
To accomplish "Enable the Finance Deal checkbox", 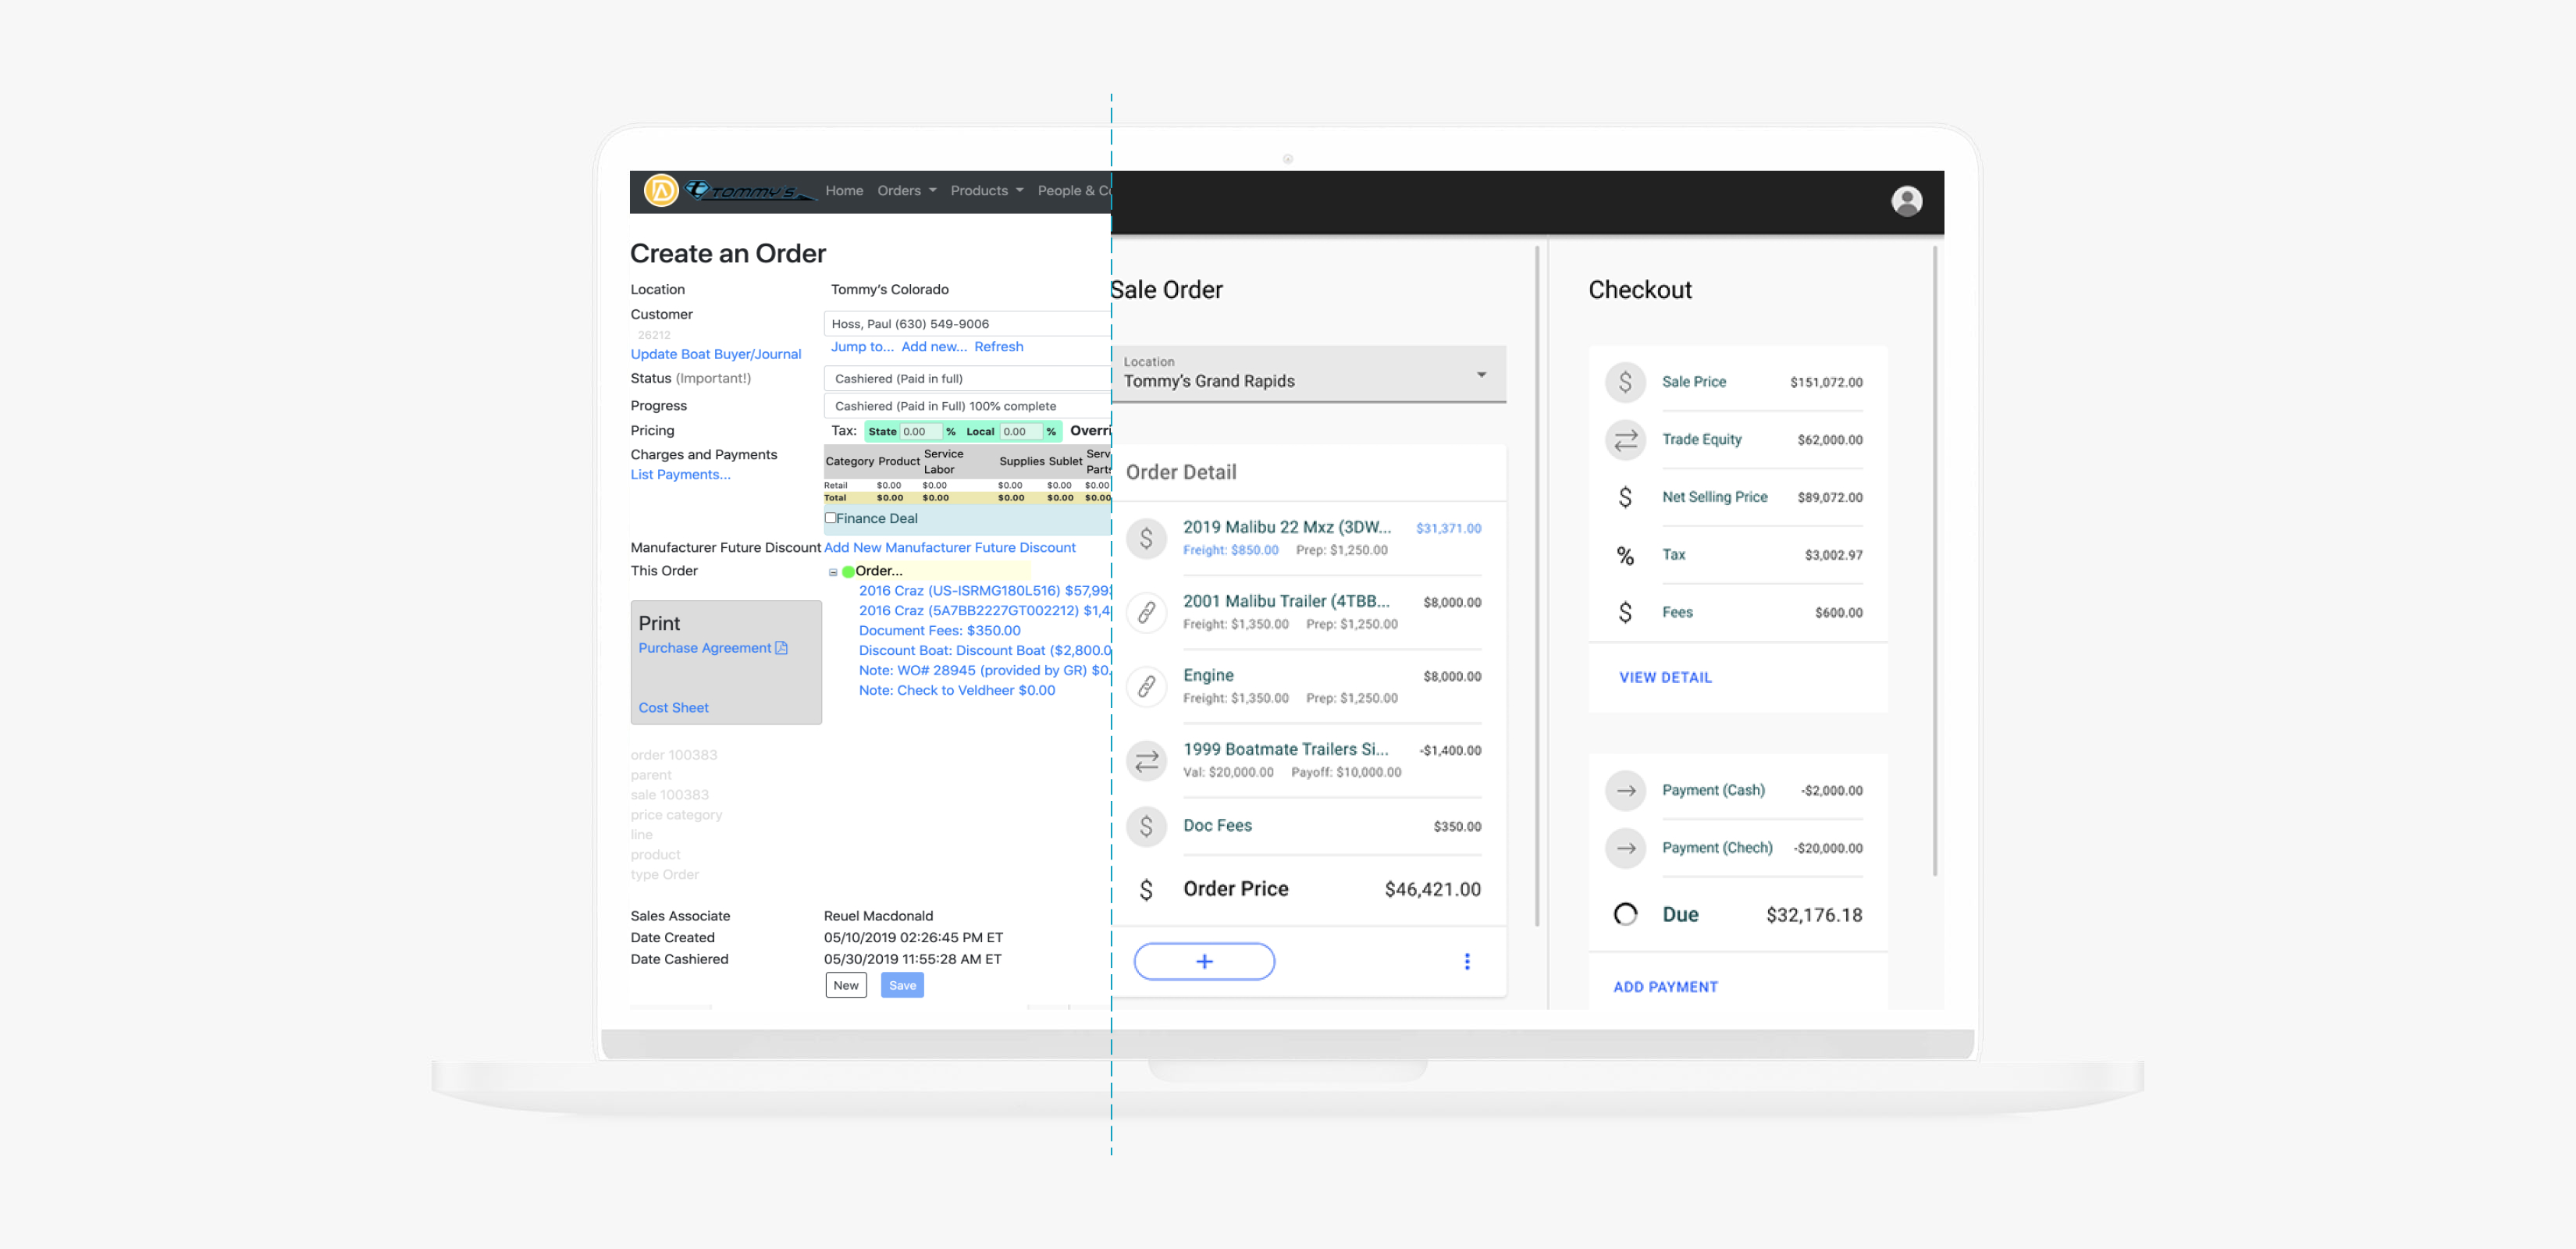I will pyautogui.click(x=830, y=518).
